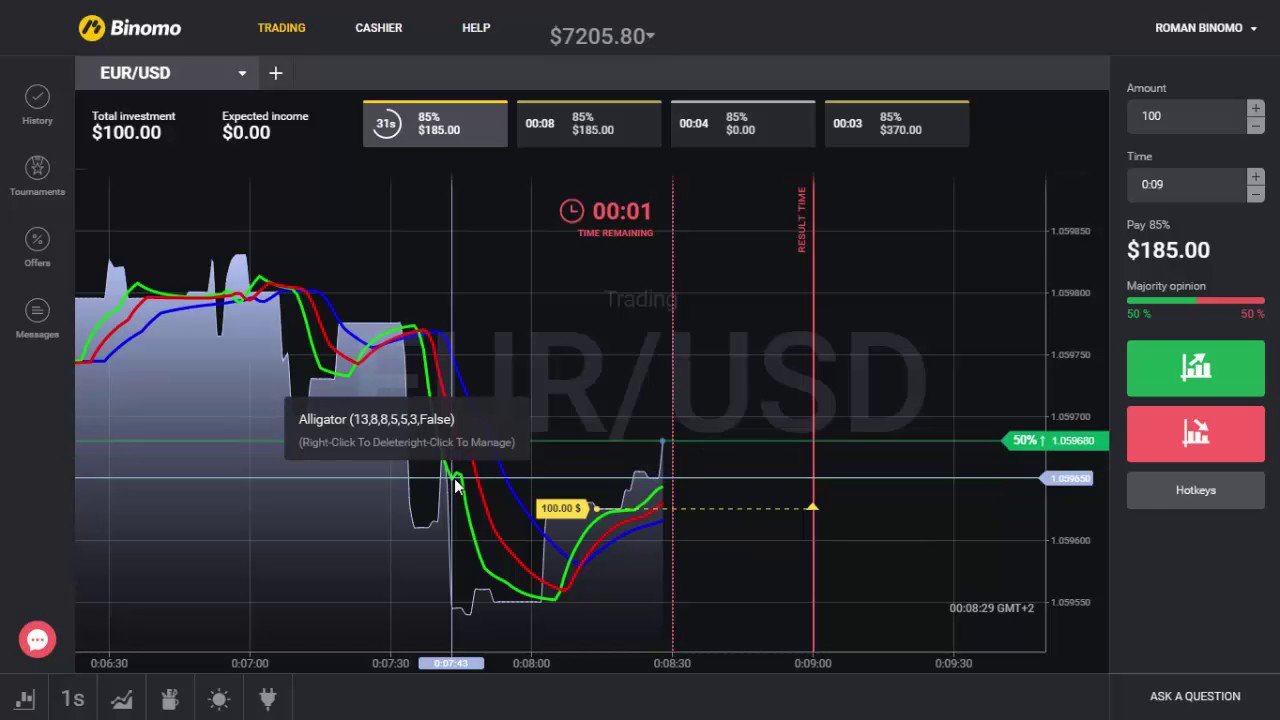Viewport: 1280px width, 720px height.
Task: Focus the Amount input showing 100
Action: (1186, 116)
